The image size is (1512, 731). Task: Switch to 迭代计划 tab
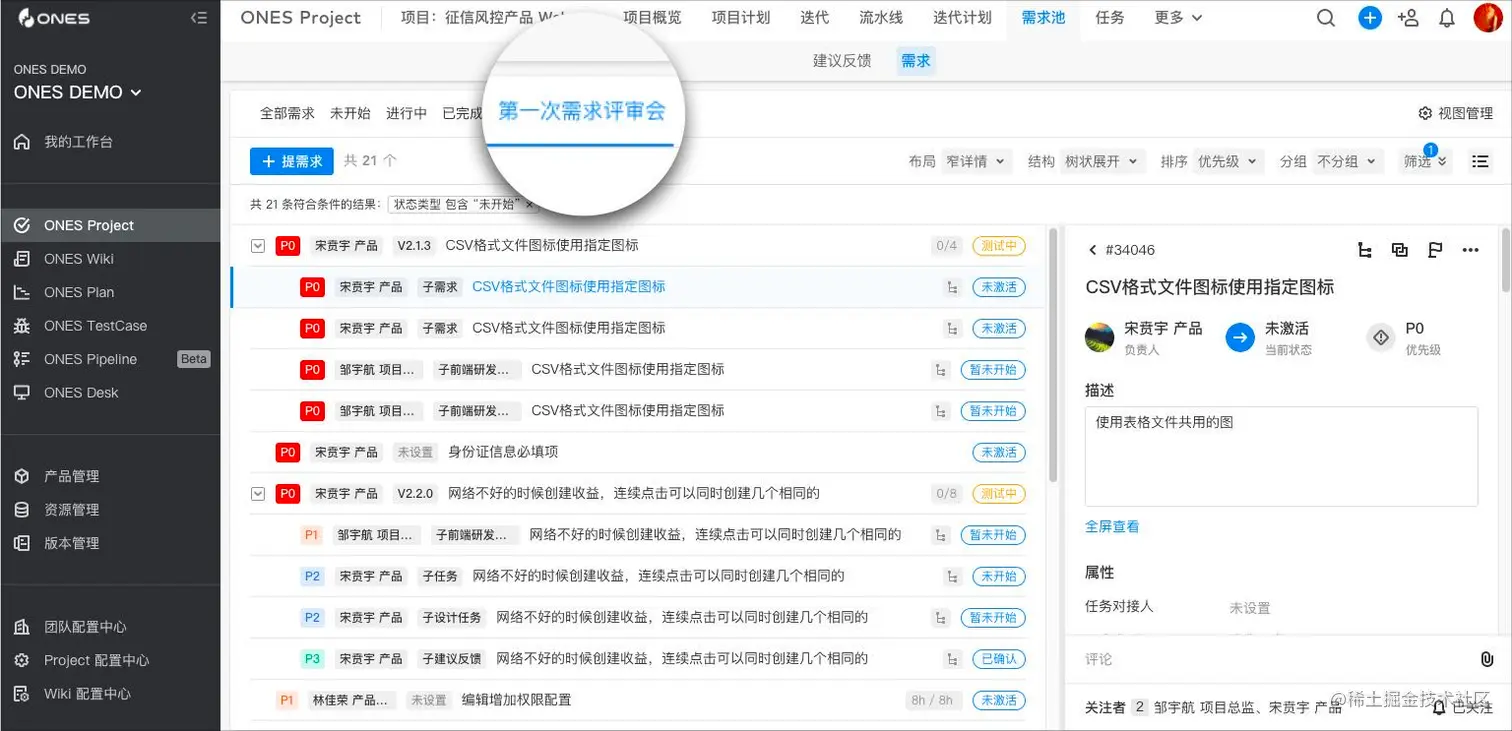[x=962, y=18]
